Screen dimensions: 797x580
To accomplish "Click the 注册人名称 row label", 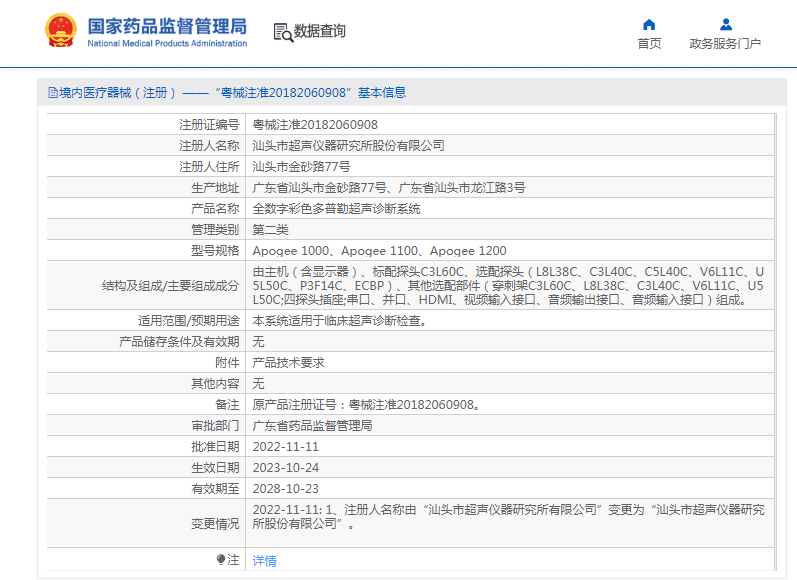I will tap(209, 146).
